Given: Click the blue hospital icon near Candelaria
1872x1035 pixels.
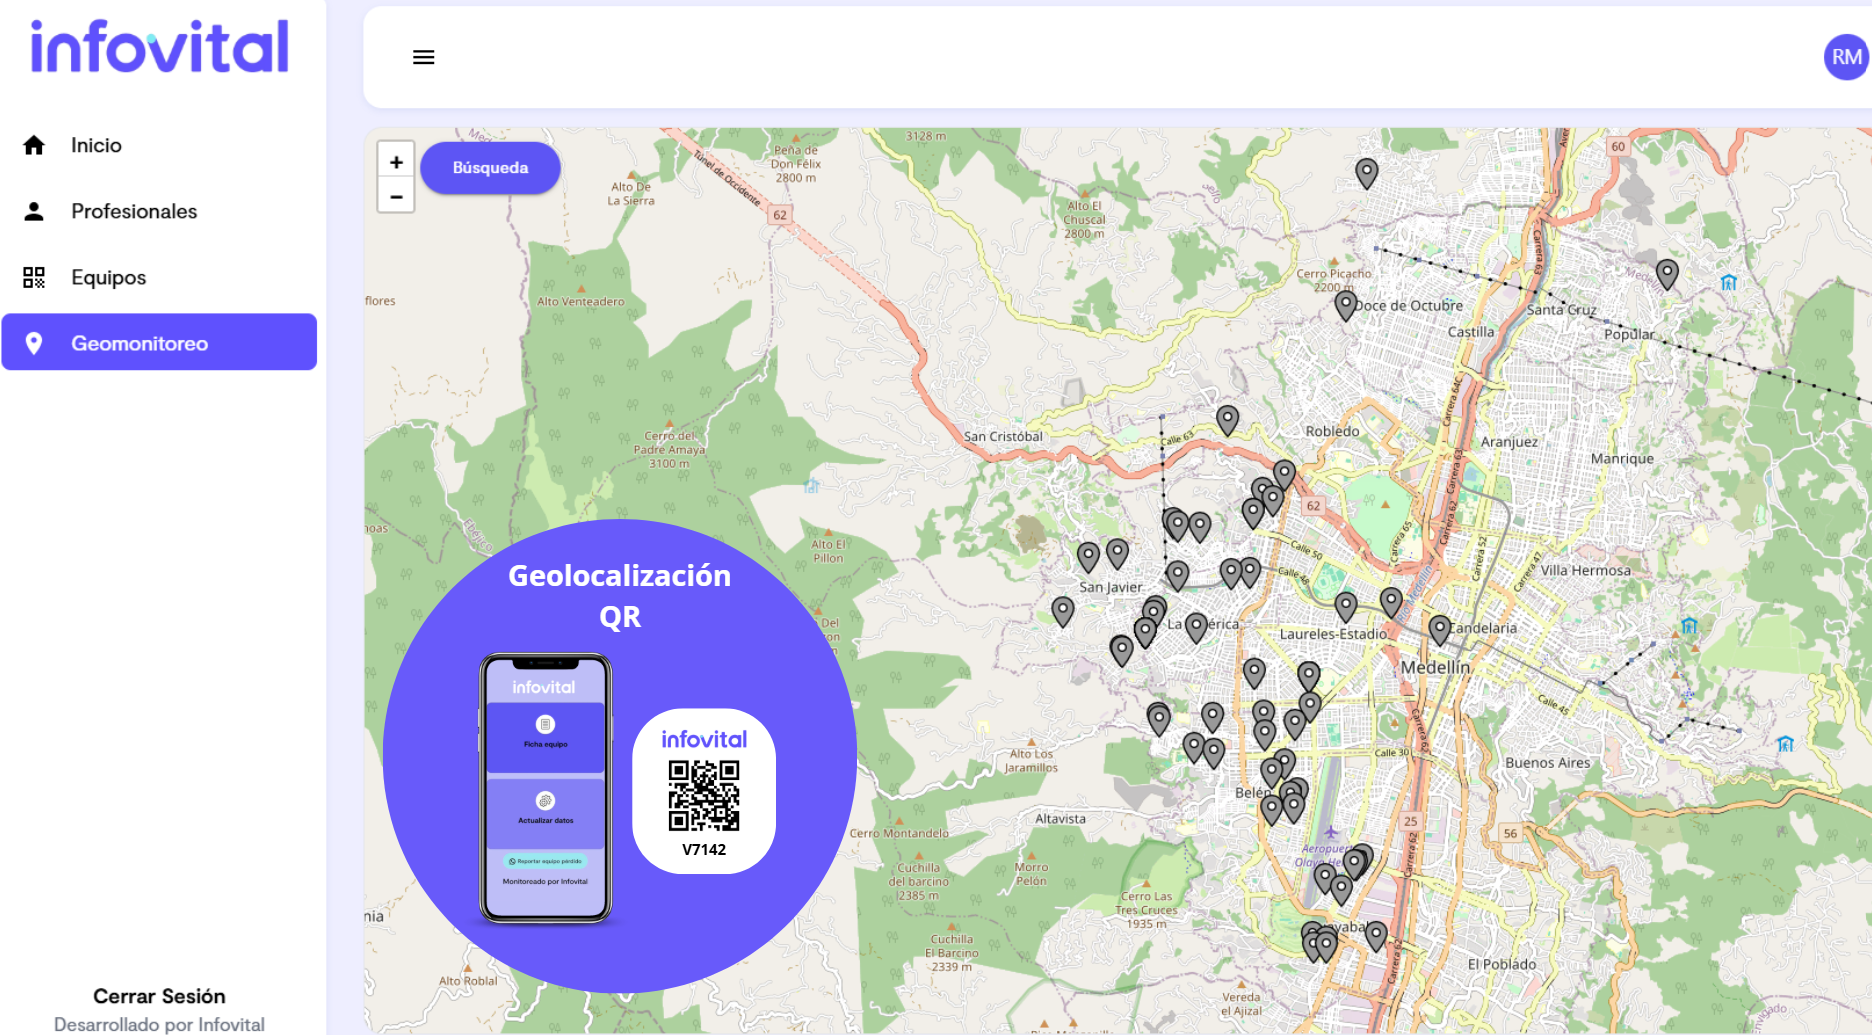Looking at the screenshot, I should tap(1691, 625).
